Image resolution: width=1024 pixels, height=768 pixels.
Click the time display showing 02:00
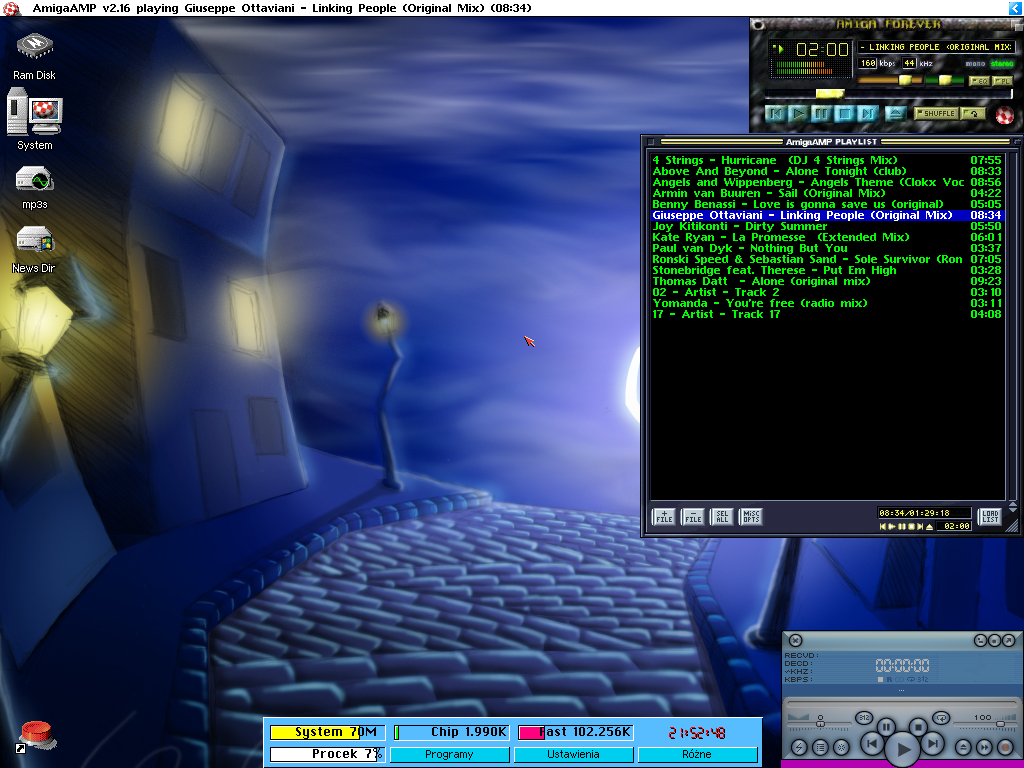click(822, 50)
